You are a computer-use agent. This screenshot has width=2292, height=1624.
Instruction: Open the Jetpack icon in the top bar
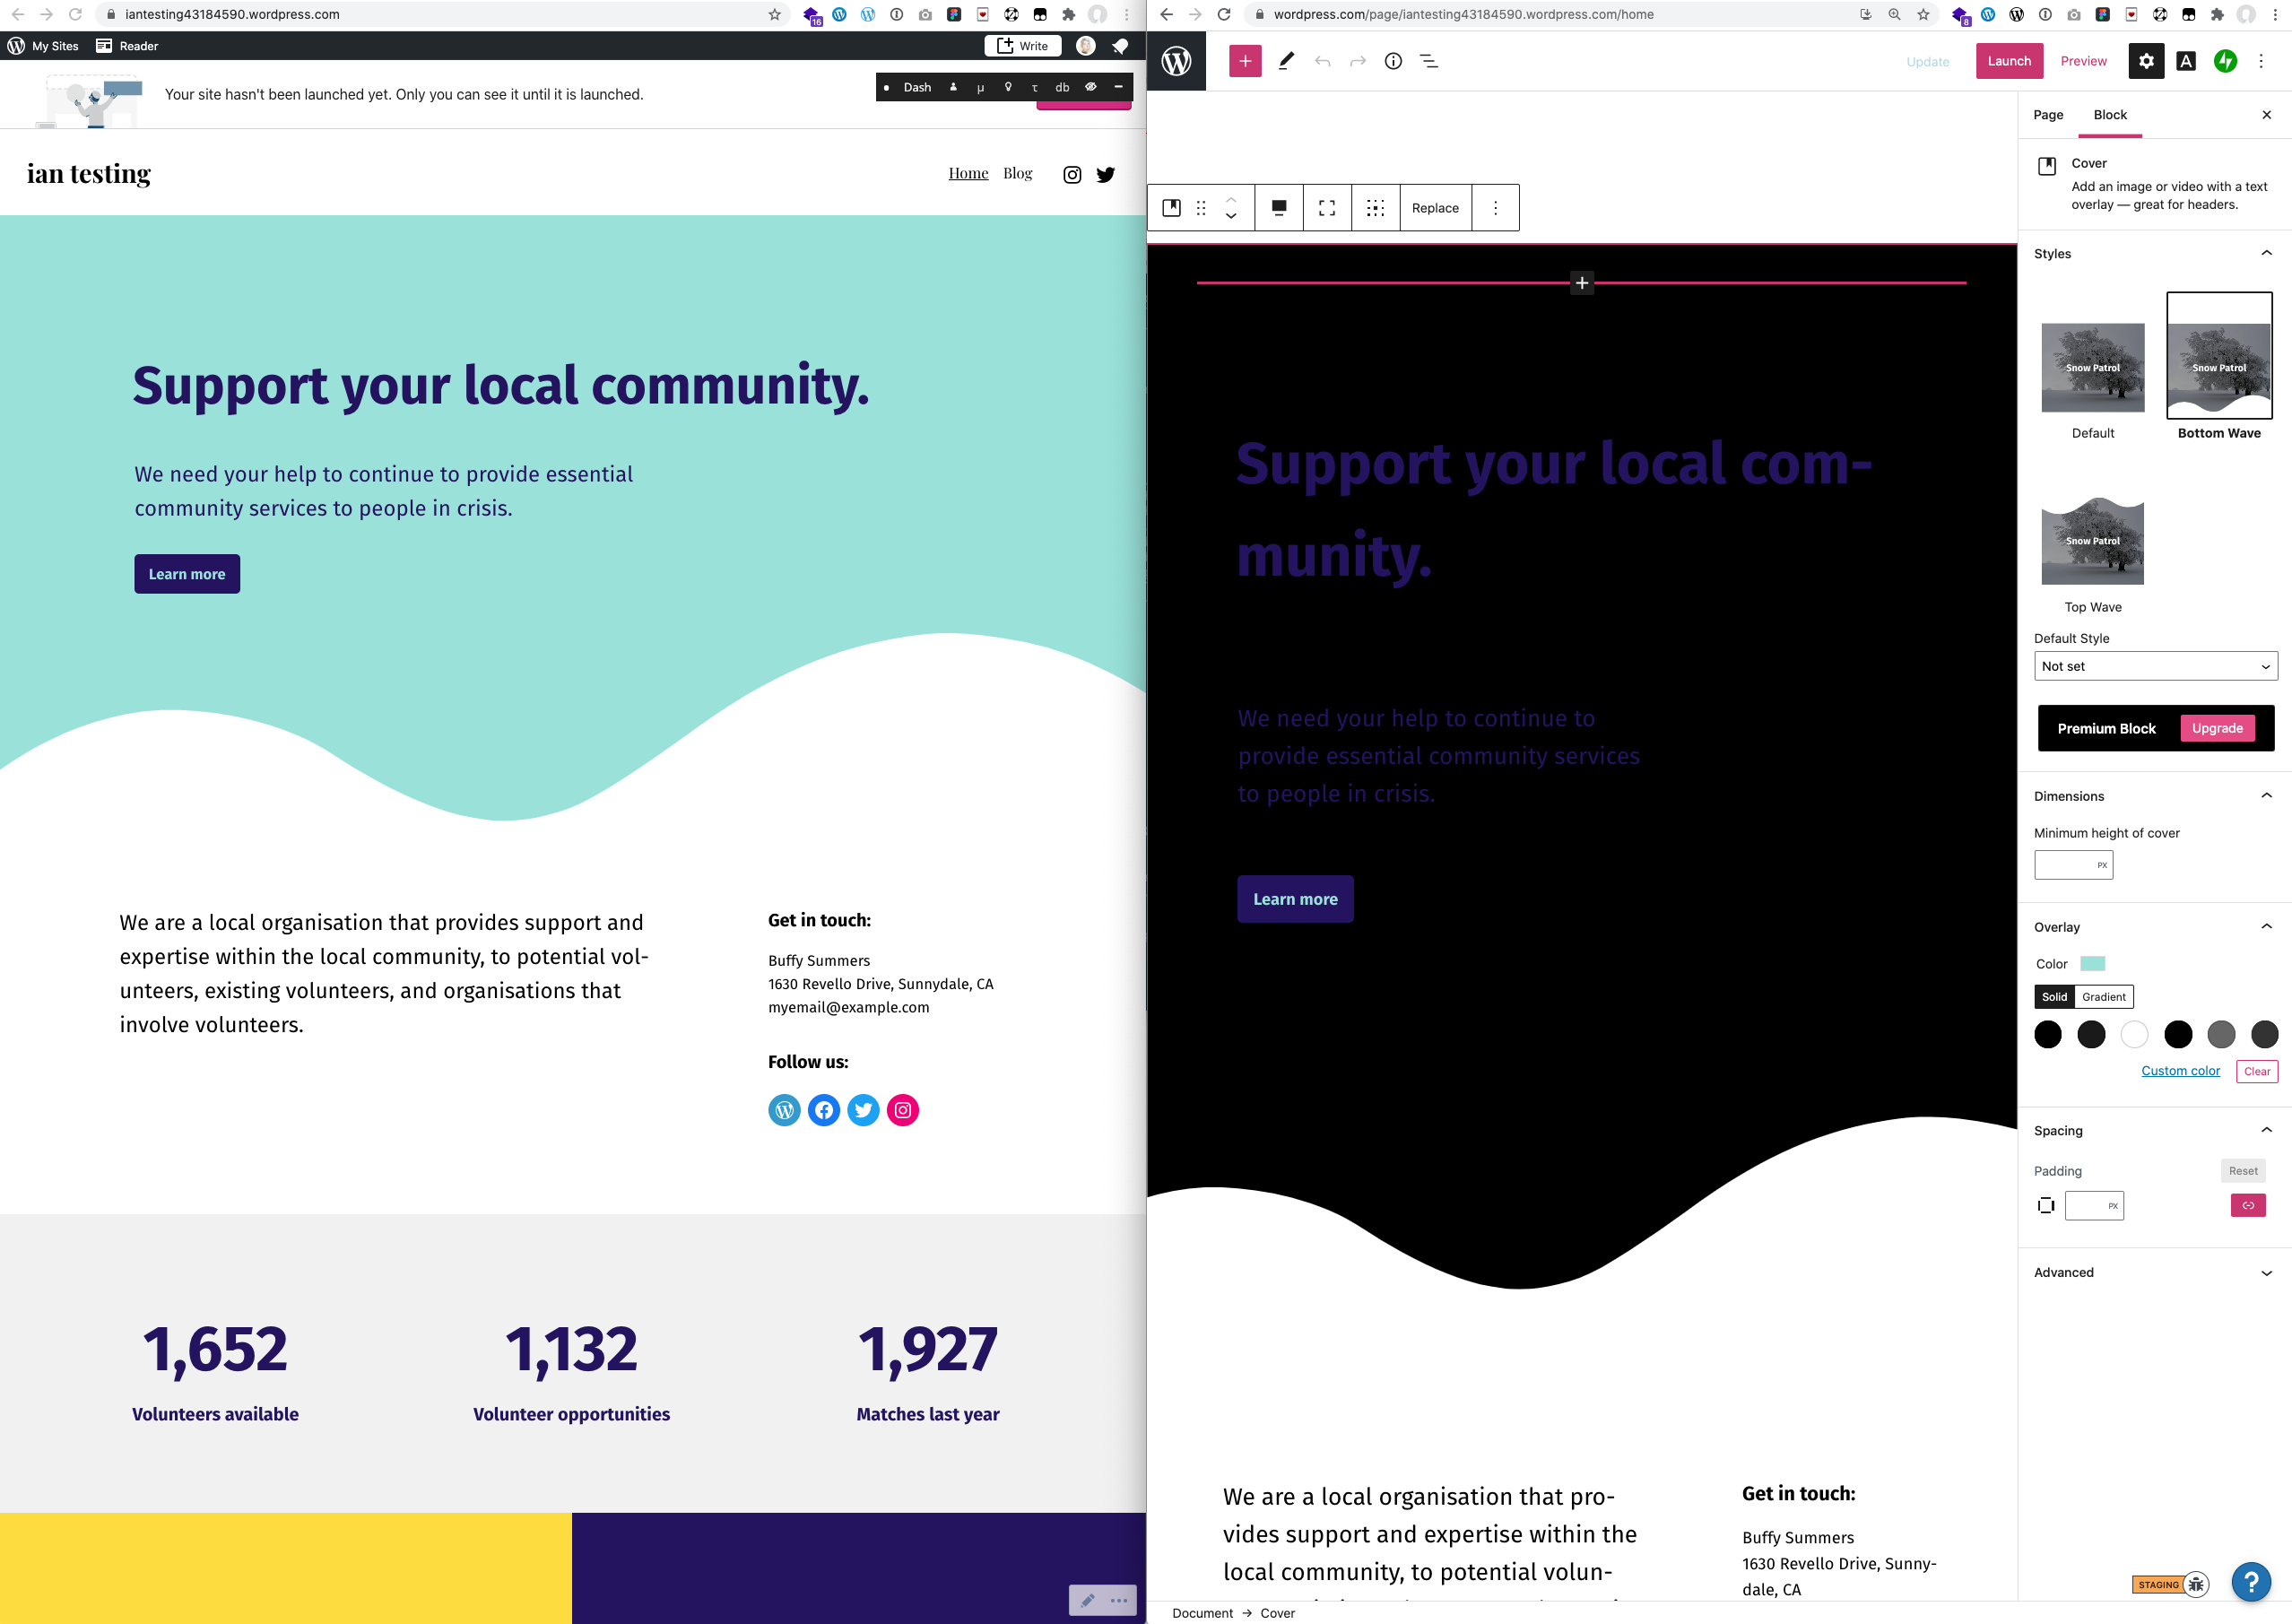[x=2226, y=61]
